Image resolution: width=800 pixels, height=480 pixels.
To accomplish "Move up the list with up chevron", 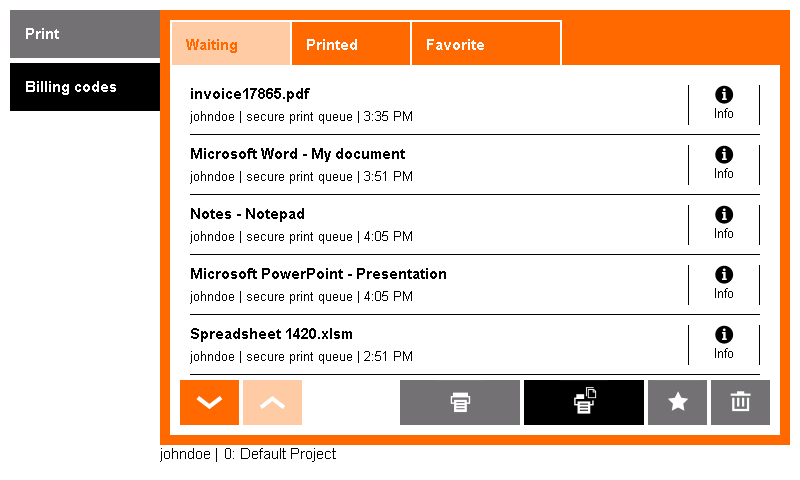I will (272, 402).
